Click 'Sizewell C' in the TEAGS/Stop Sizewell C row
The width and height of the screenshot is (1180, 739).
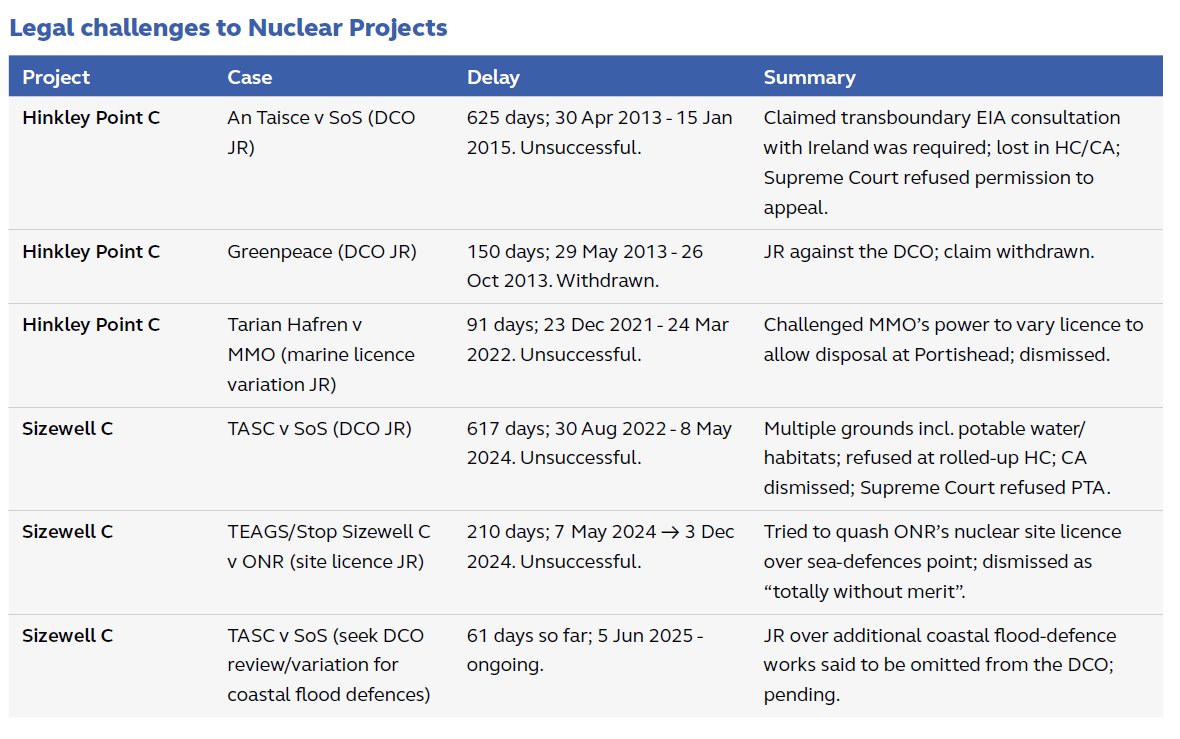pyautogui.click(x=67, y=532)
